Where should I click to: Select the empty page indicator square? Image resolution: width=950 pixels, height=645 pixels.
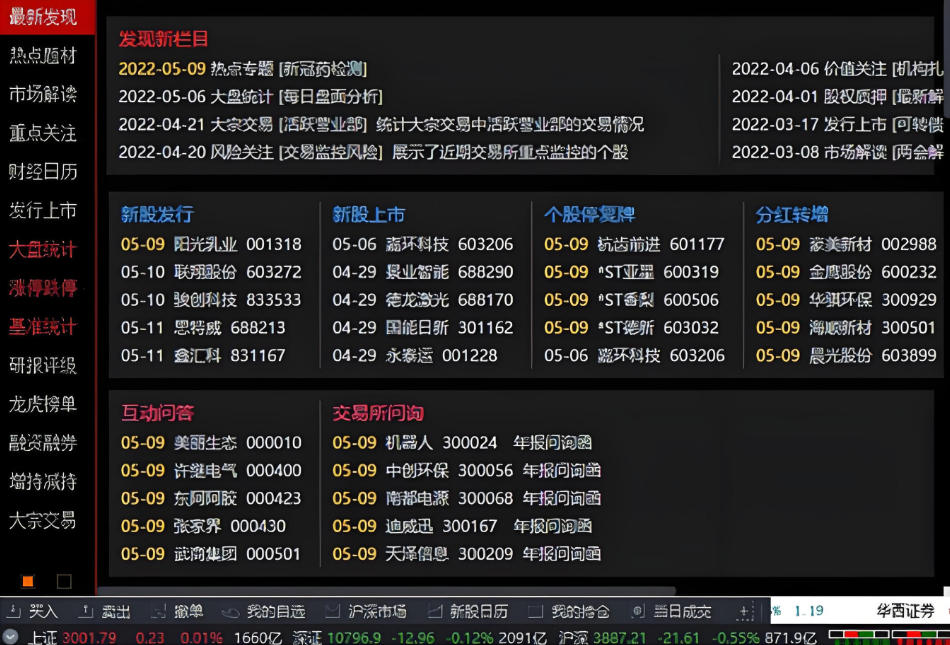(x=64, y=581)
